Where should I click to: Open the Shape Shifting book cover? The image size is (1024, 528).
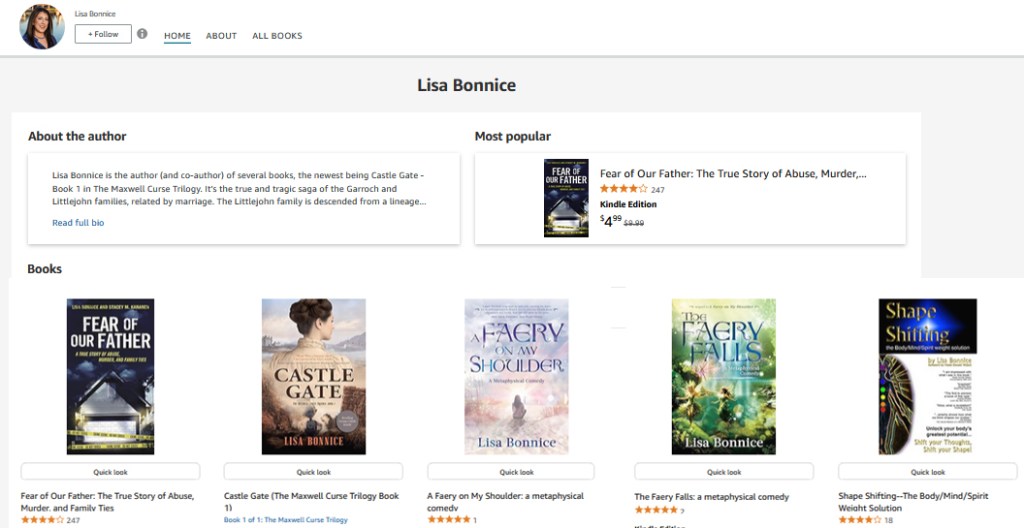(x=926, y=376)
